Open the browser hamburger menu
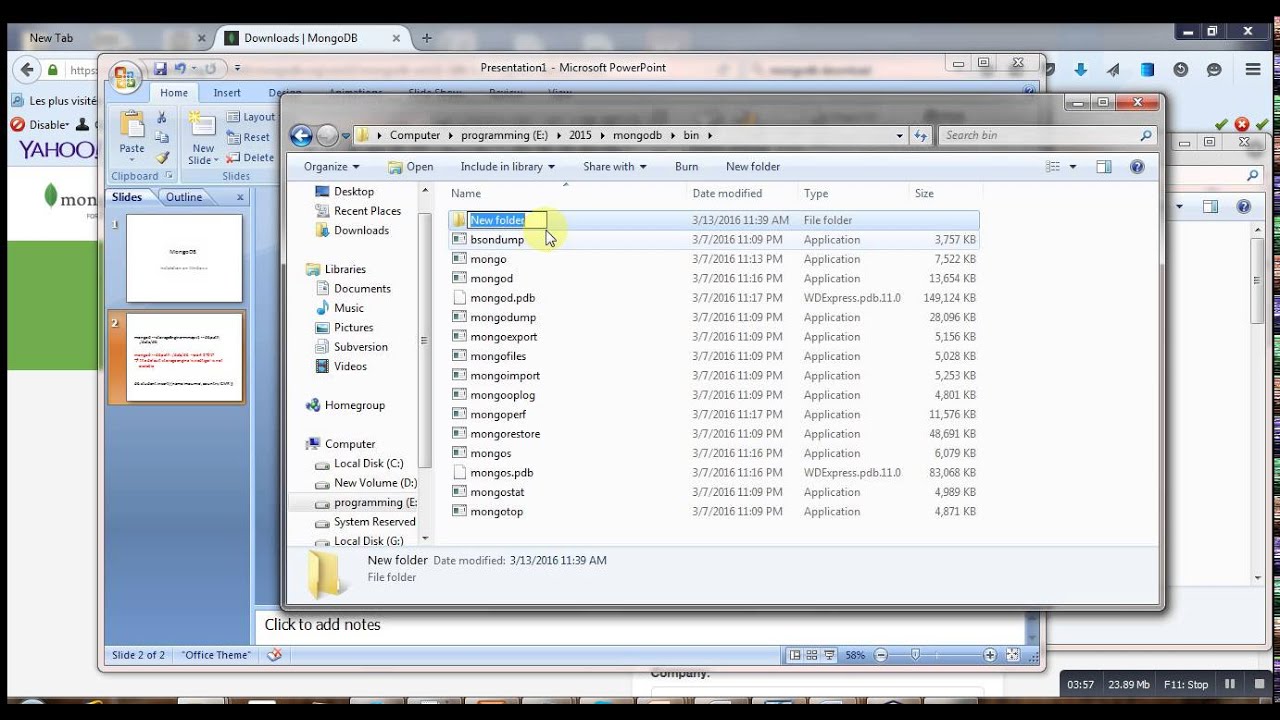1280x720 pixels. 1253,70
